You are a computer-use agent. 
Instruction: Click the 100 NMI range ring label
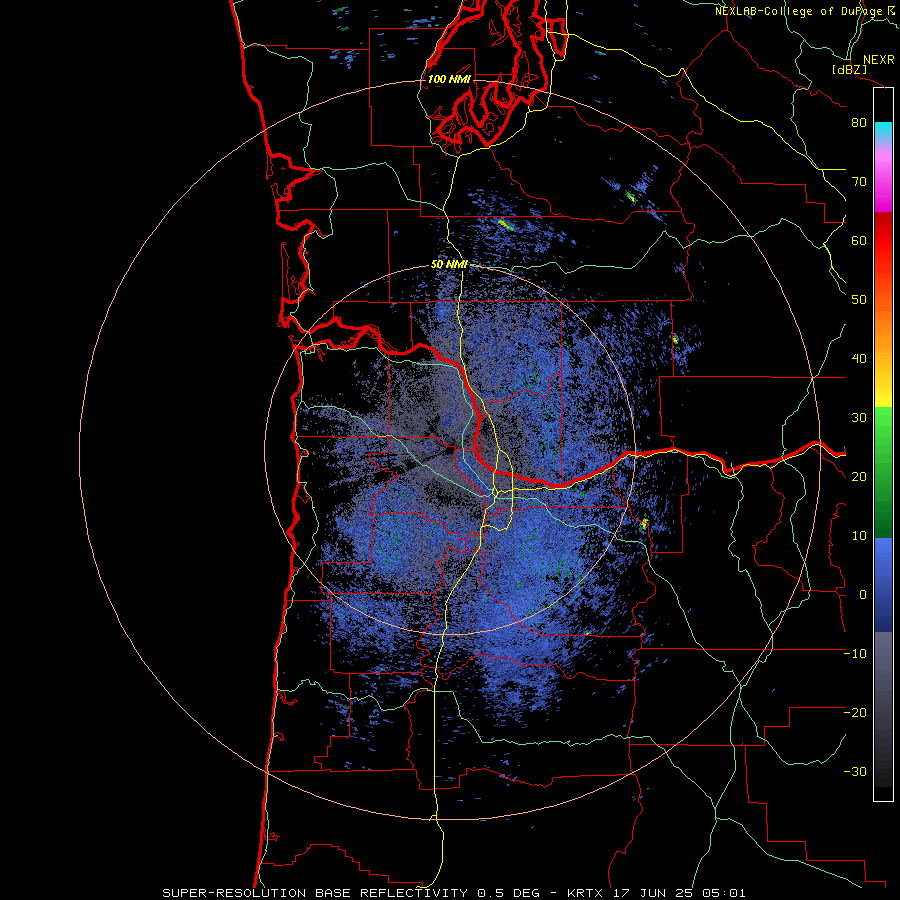[449, 79]
